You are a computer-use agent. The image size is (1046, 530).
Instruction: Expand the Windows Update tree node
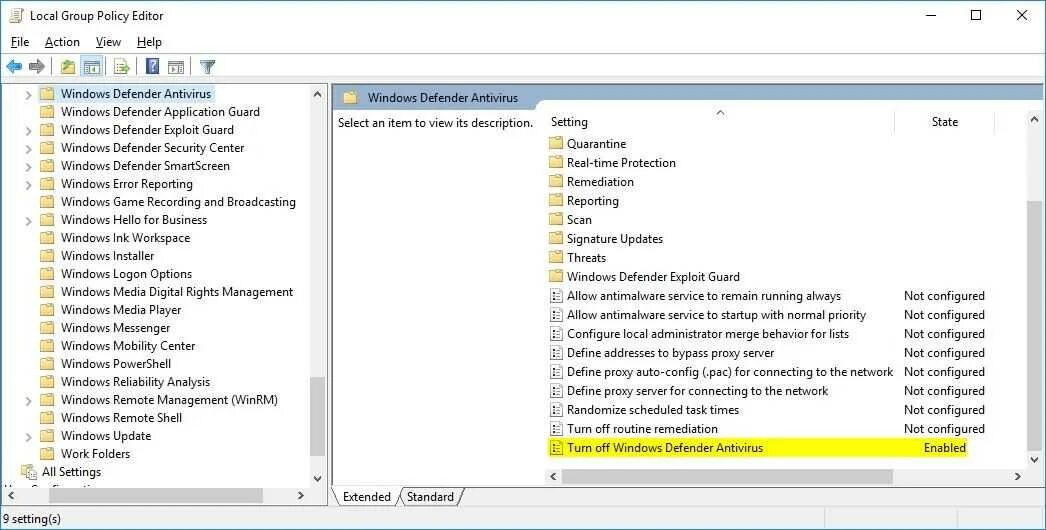28,437
